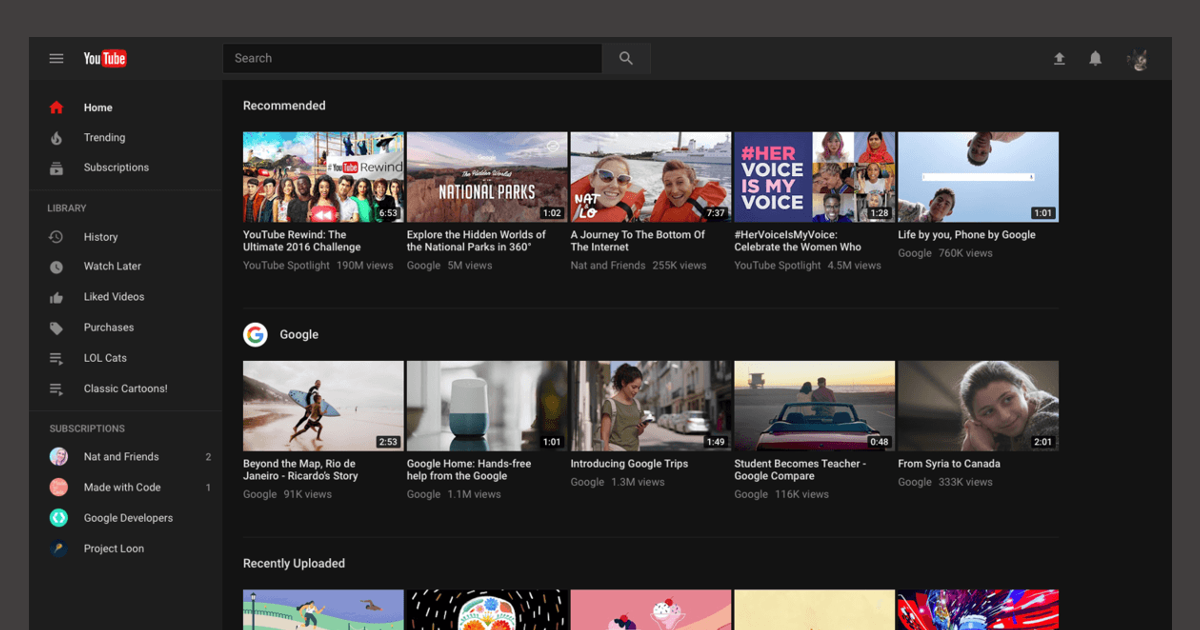Play the Phone by Google thumbnail
The width and height of the screenshot is (1200, 630).
(978, 177)
